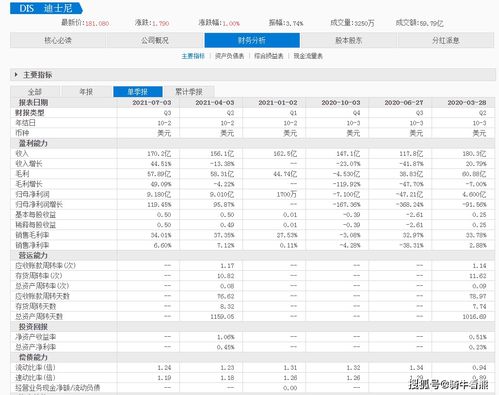Click the 2021-01-02 column header
499x395 pixels.
[x=278, y=103]
